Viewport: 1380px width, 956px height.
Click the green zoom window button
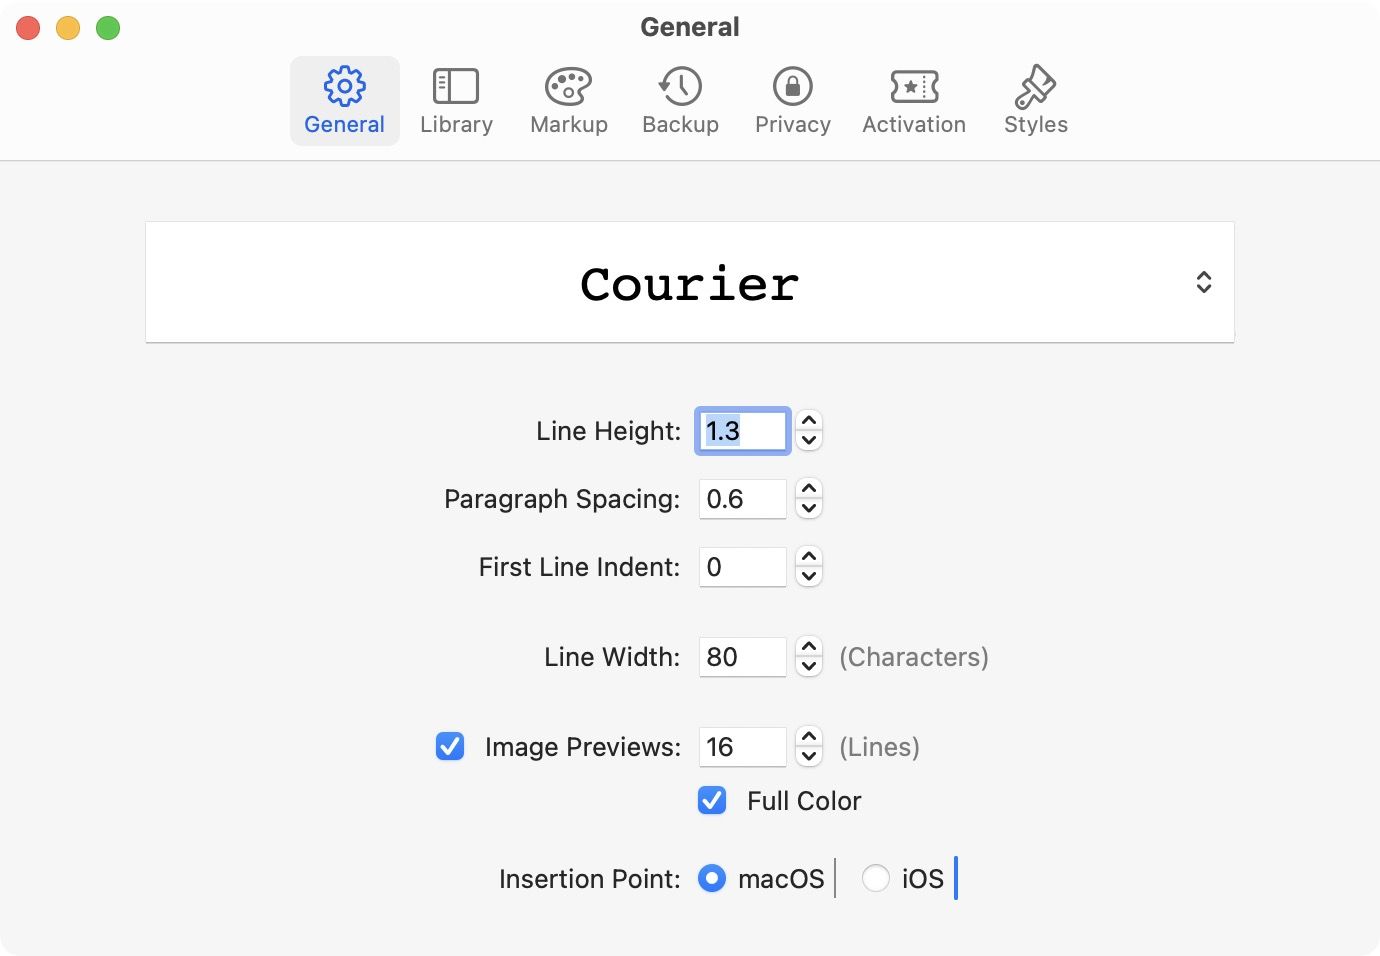[108, 28]
